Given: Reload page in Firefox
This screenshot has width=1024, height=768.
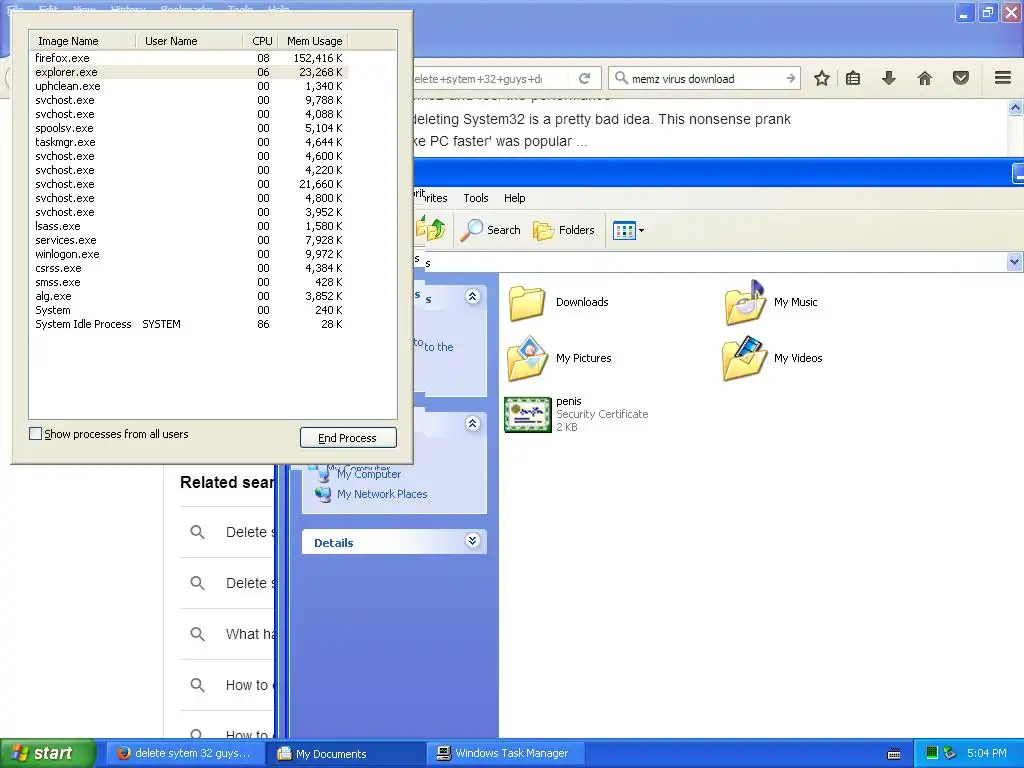Looking at the screenshot, I should pos(584,78).
